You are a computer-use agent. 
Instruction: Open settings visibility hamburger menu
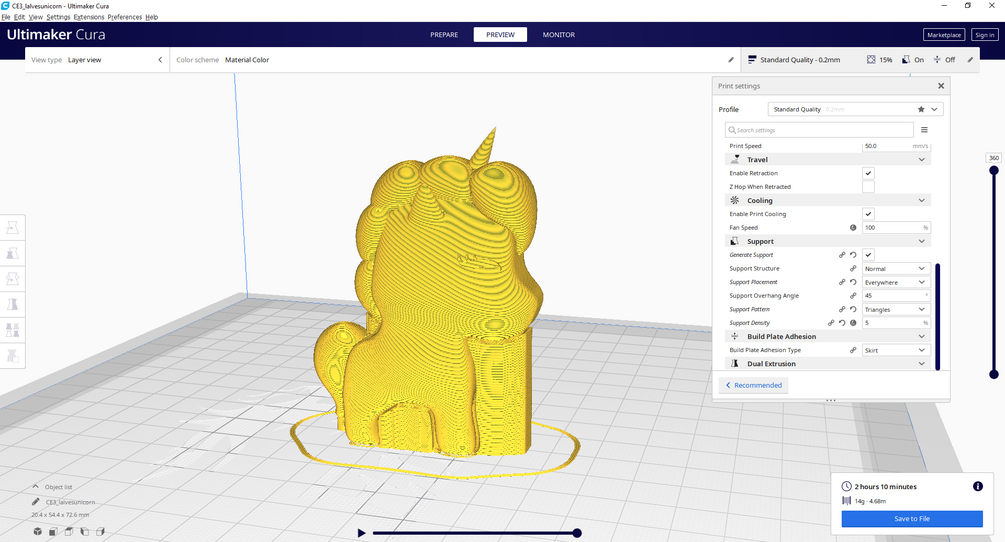coord(924,130)
